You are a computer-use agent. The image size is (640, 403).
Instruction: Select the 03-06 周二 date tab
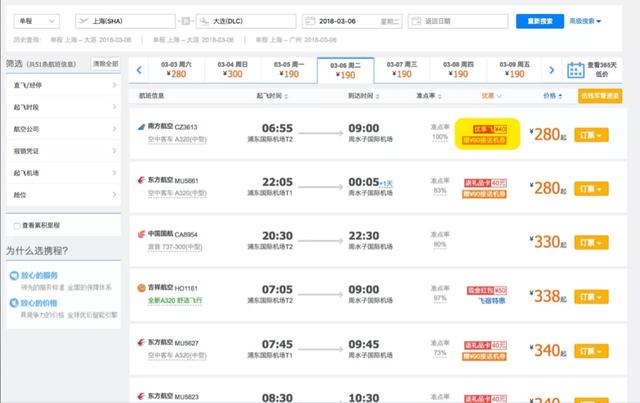(345, 70)
